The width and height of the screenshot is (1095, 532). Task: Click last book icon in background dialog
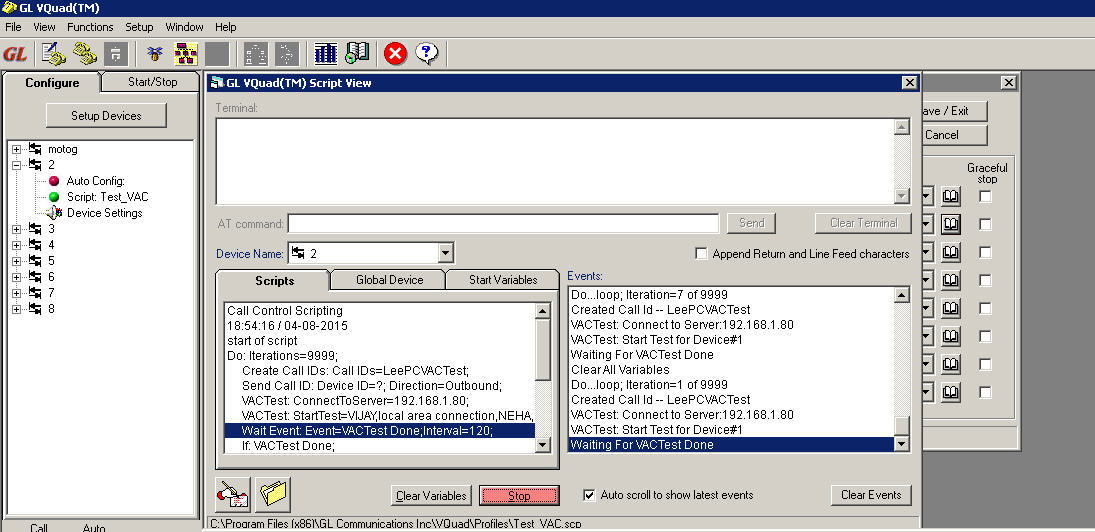pos(950,392)
